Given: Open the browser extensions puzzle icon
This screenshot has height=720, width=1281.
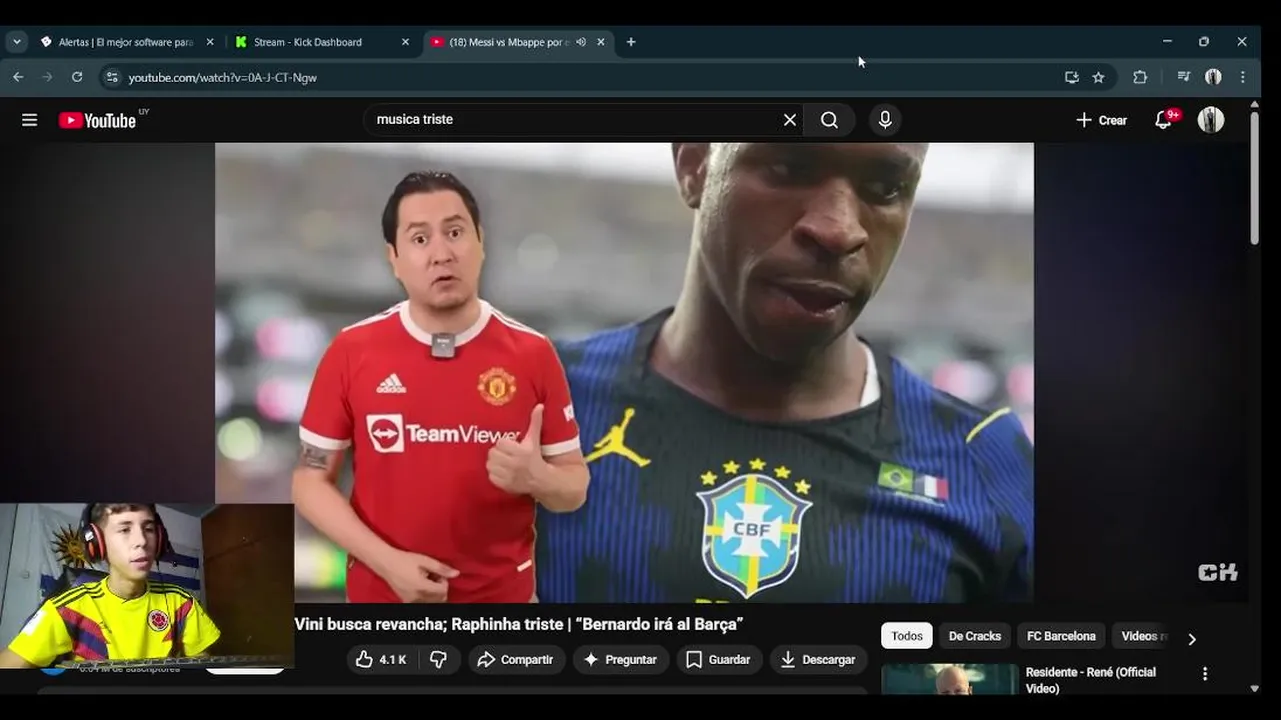Looking at the screenshot, I should coord(1140,77).
